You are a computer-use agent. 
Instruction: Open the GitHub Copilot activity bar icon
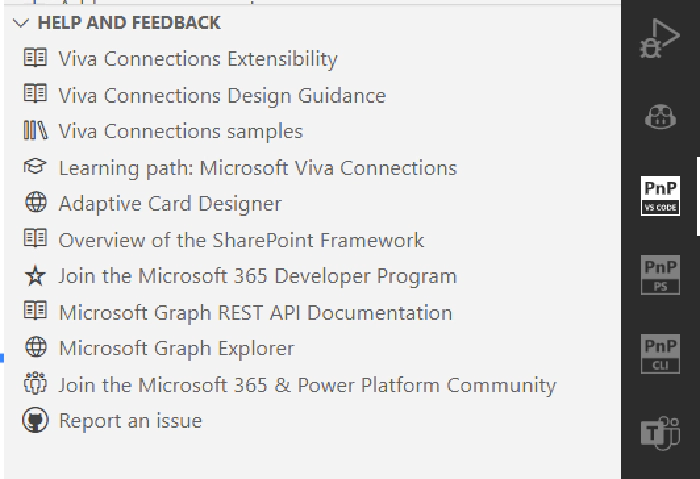click(x=659, y=117)
